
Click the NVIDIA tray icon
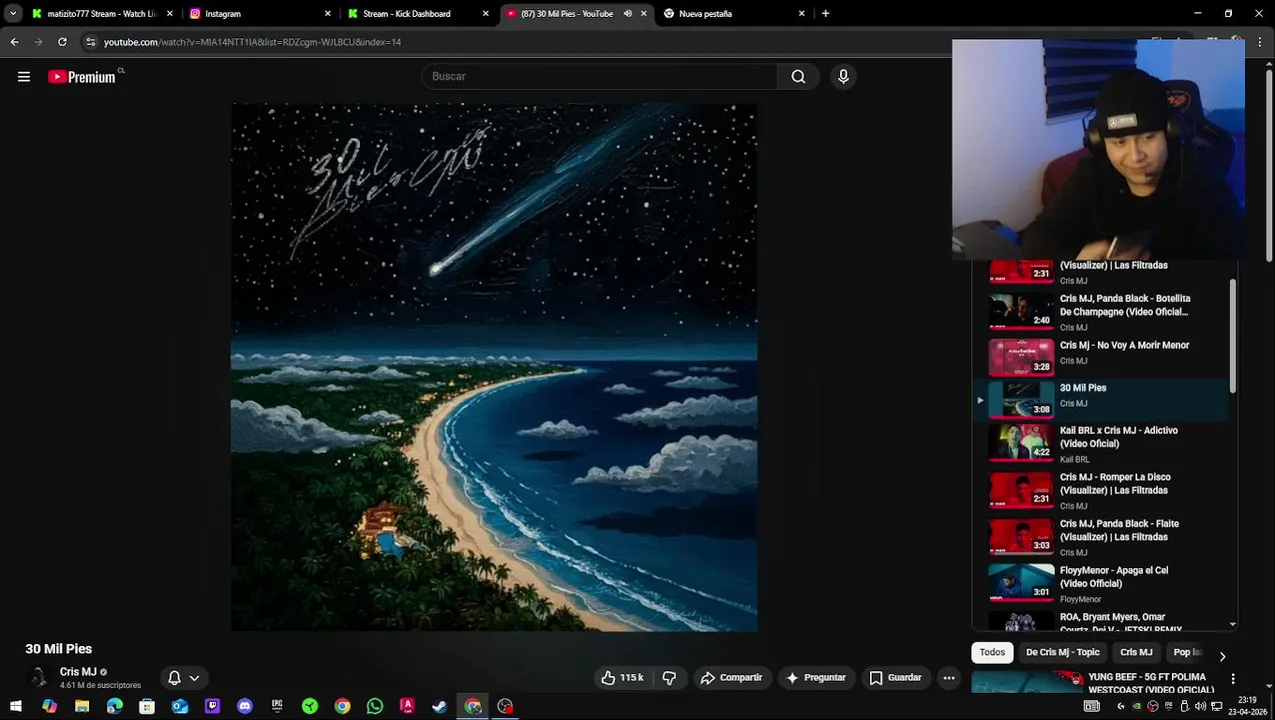click(x=1136, y=706)
